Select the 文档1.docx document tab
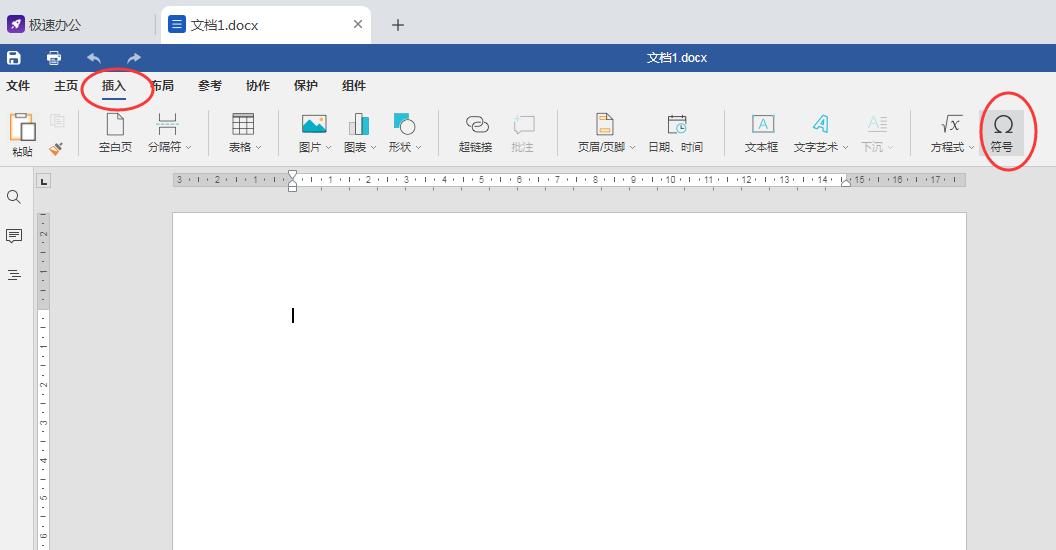 266,25
